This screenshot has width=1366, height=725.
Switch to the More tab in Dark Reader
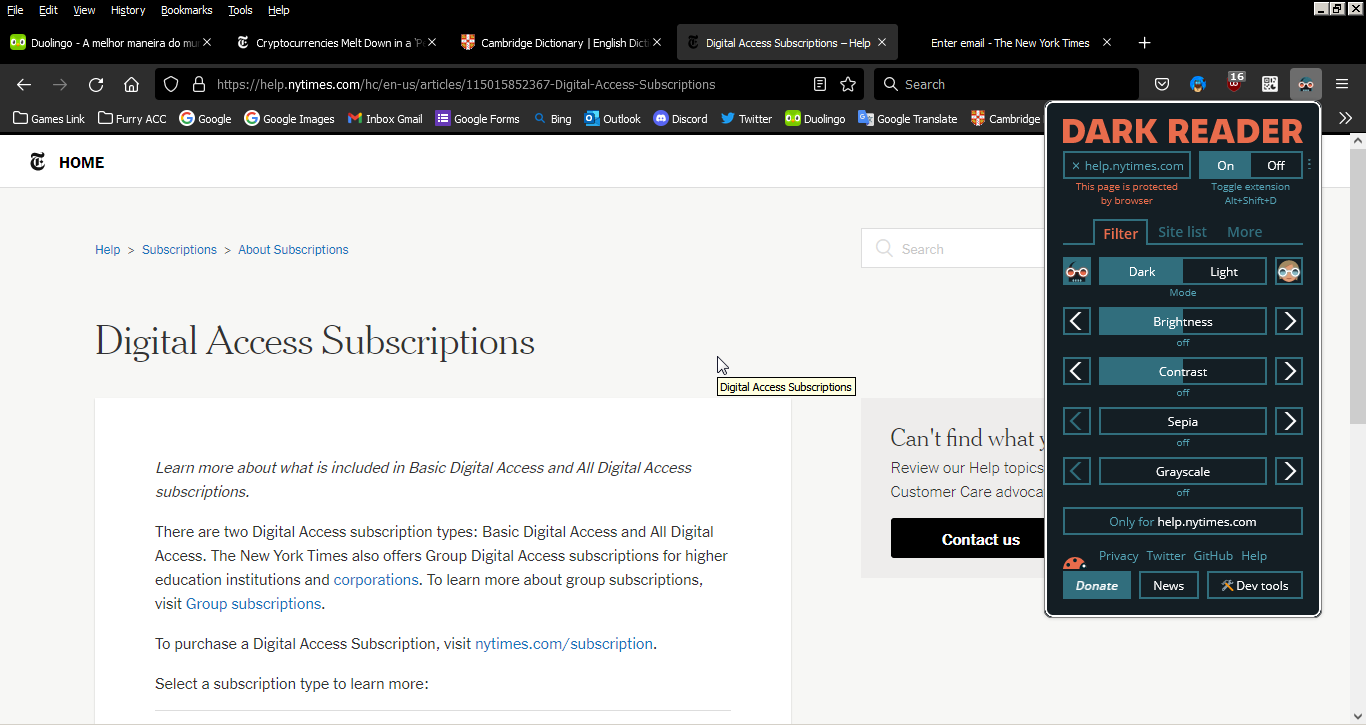[1244, 232]
